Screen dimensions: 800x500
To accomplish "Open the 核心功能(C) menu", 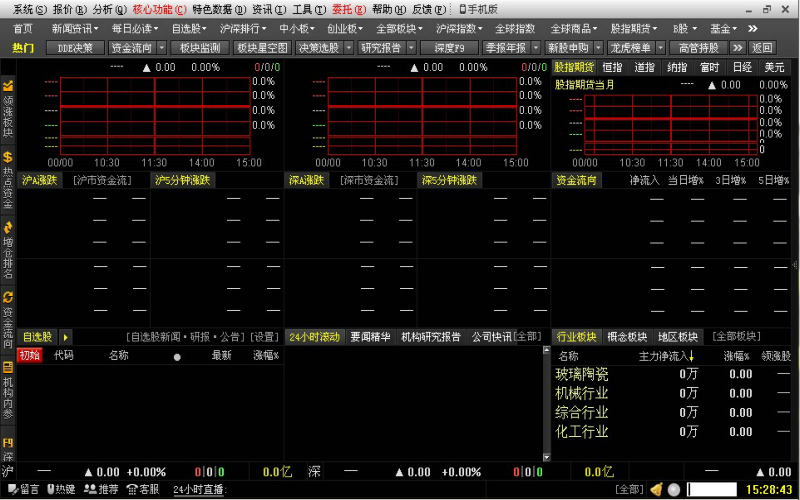I will (160, 9).
